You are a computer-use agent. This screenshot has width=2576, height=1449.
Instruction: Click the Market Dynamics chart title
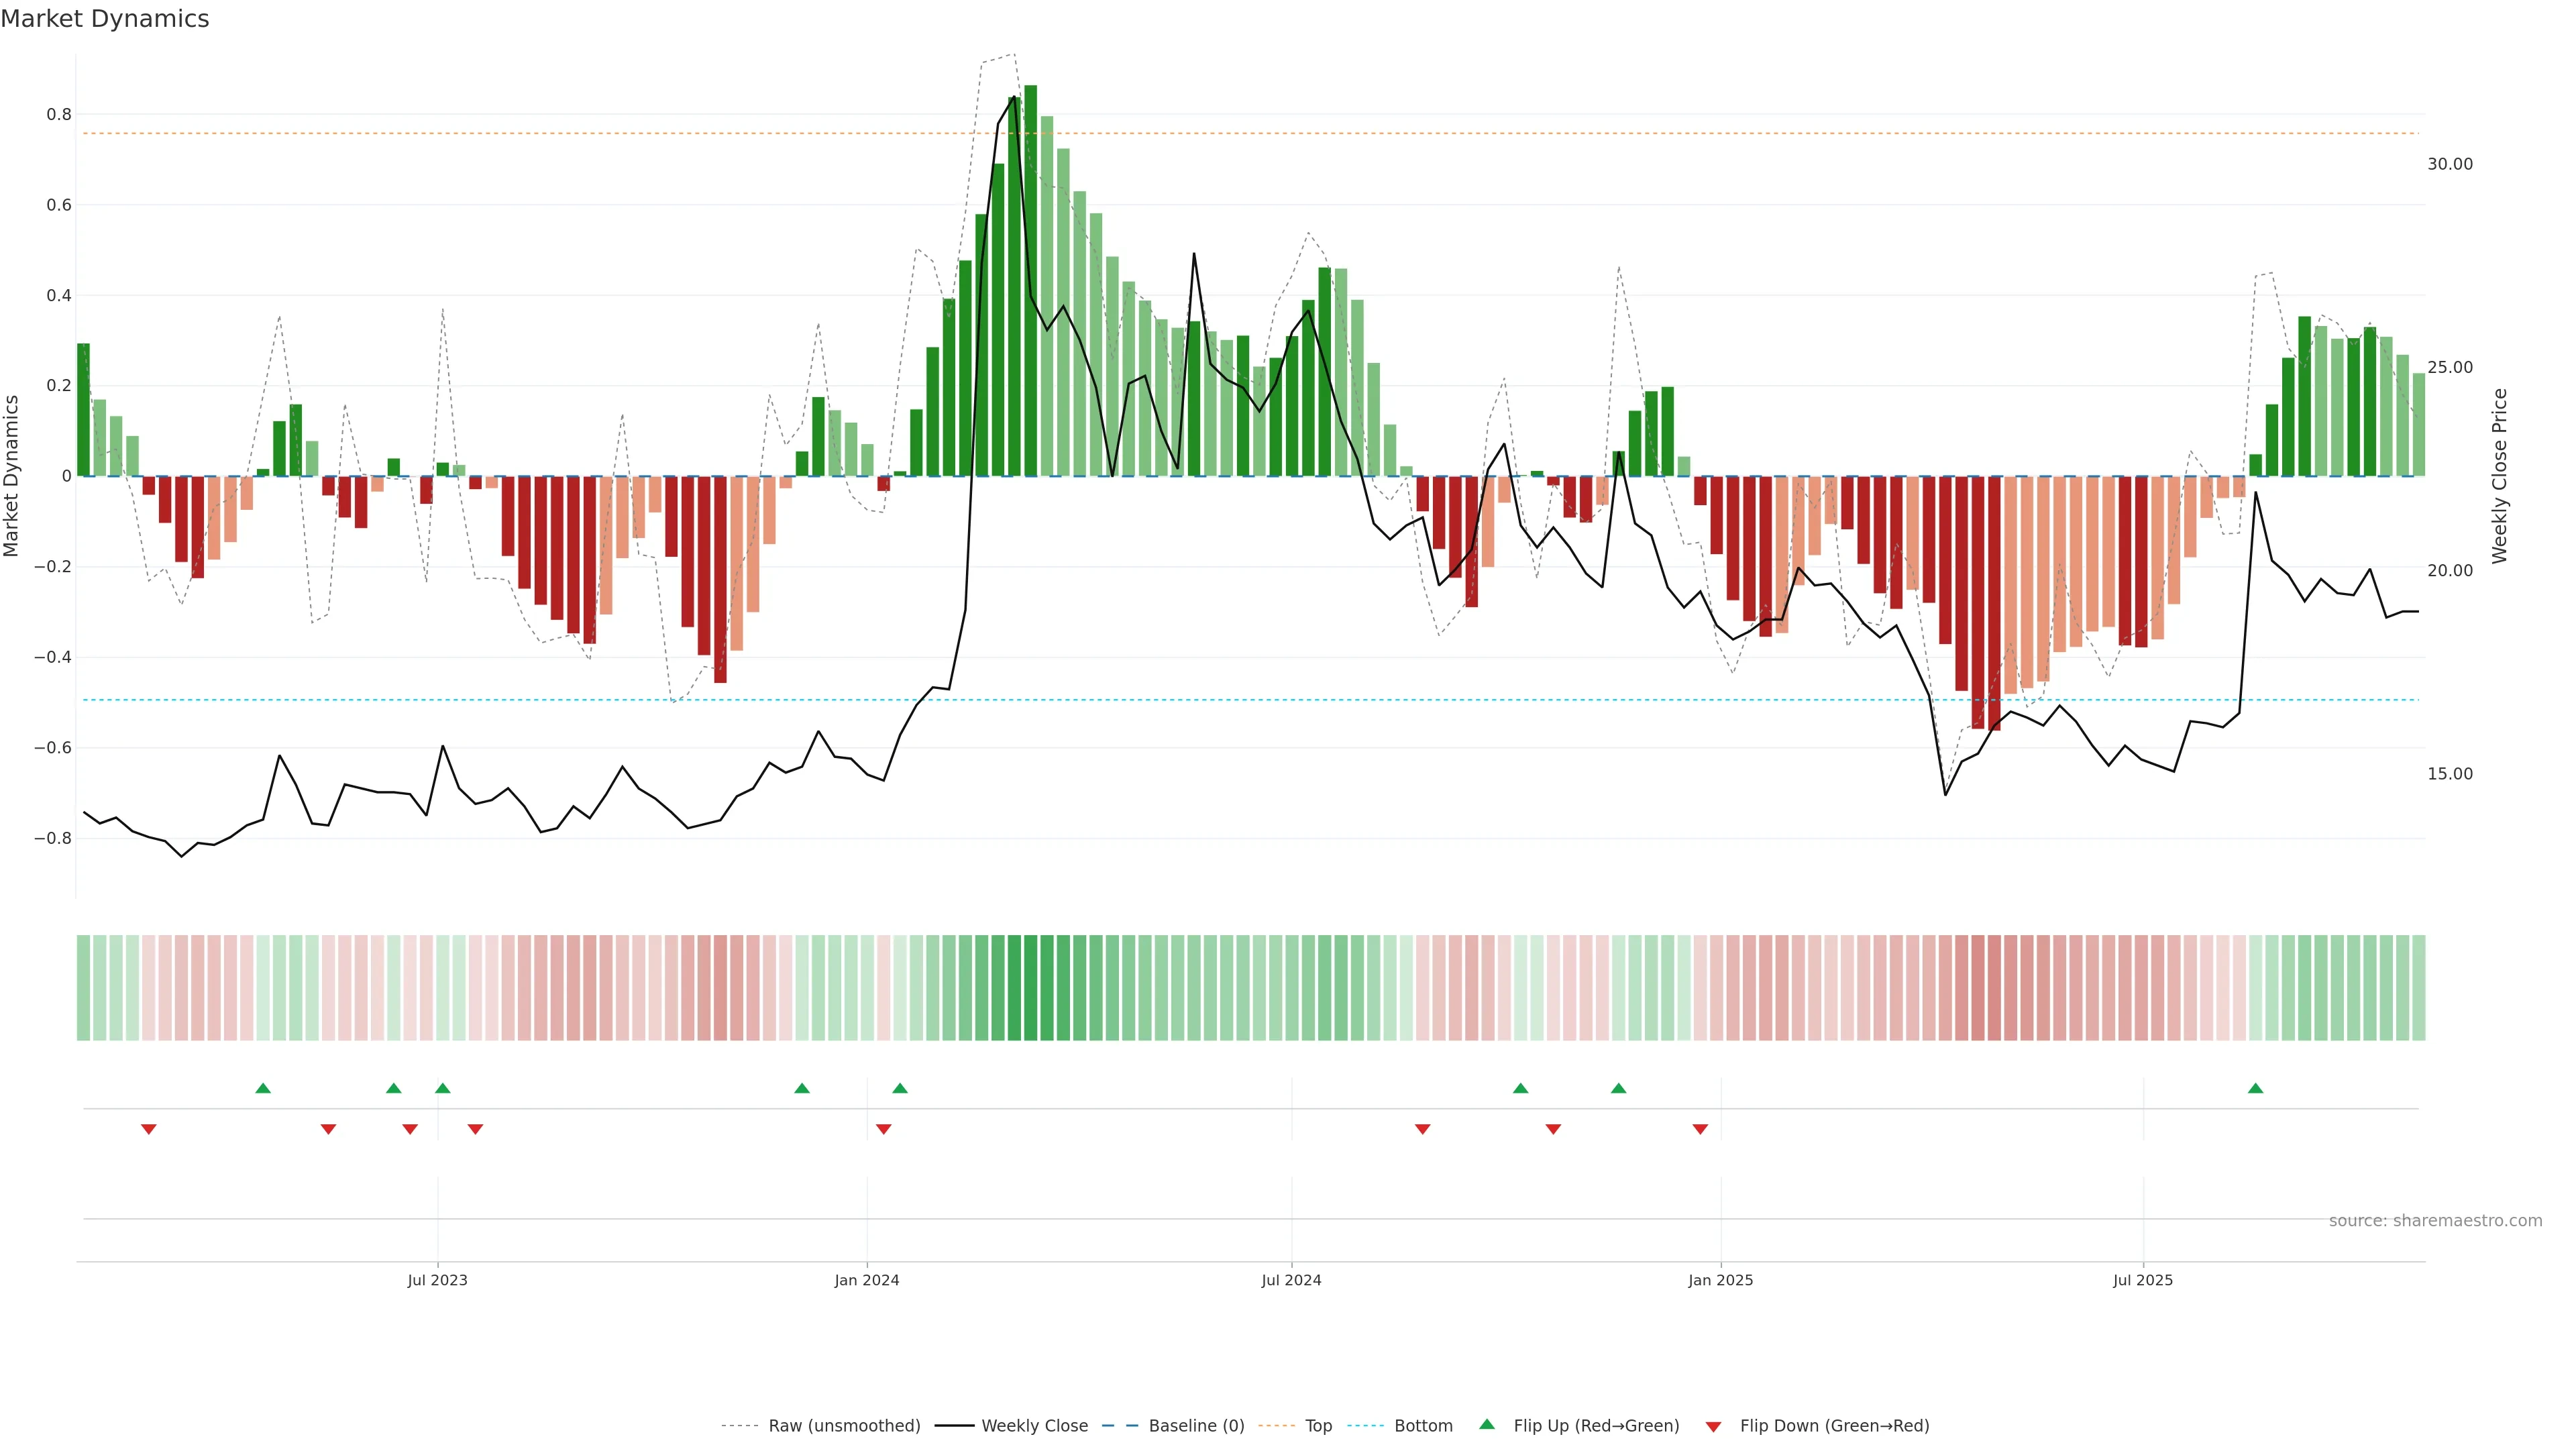click(x=105, y=19)
